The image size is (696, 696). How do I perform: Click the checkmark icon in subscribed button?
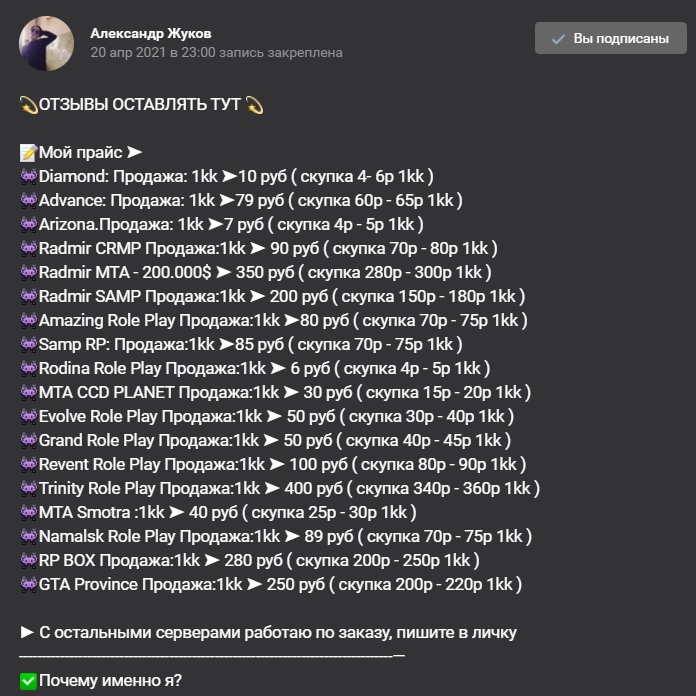[559, 39]
